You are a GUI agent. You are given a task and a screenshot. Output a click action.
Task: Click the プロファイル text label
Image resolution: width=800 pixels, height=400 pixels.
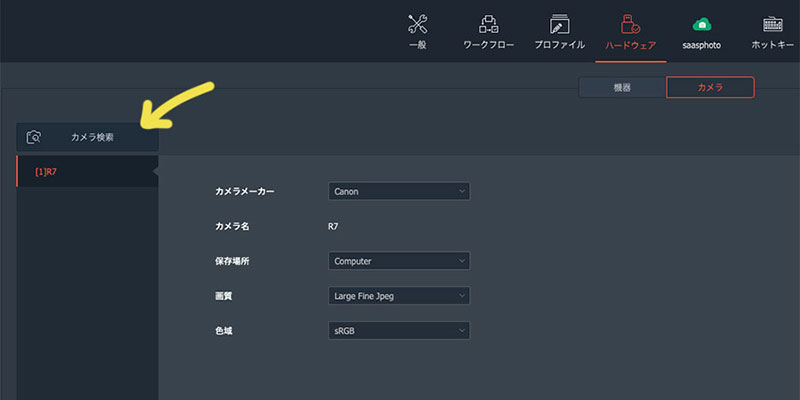point(560,45)
